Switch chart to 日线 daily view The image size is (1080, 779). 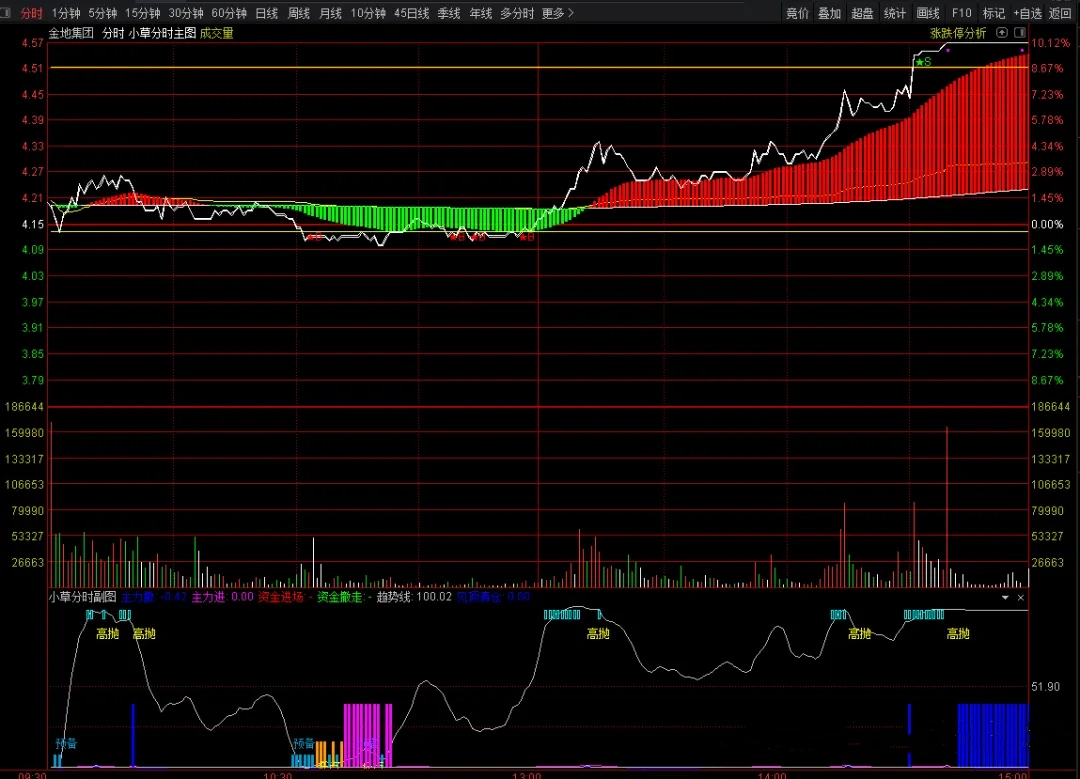point(266,13)
